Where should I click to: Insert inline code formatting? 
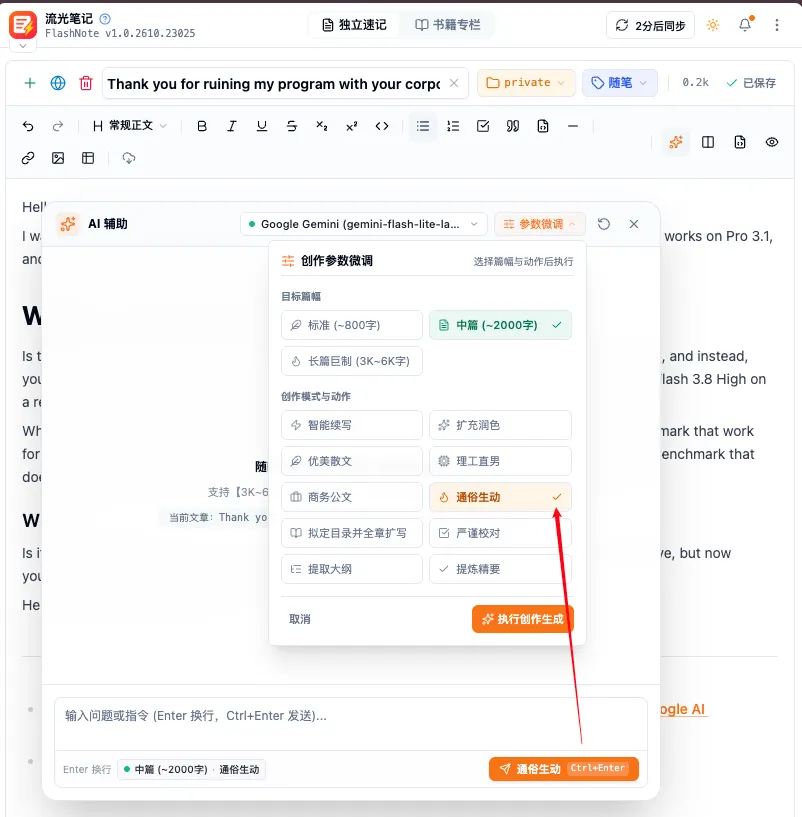[x=382, y=126]
